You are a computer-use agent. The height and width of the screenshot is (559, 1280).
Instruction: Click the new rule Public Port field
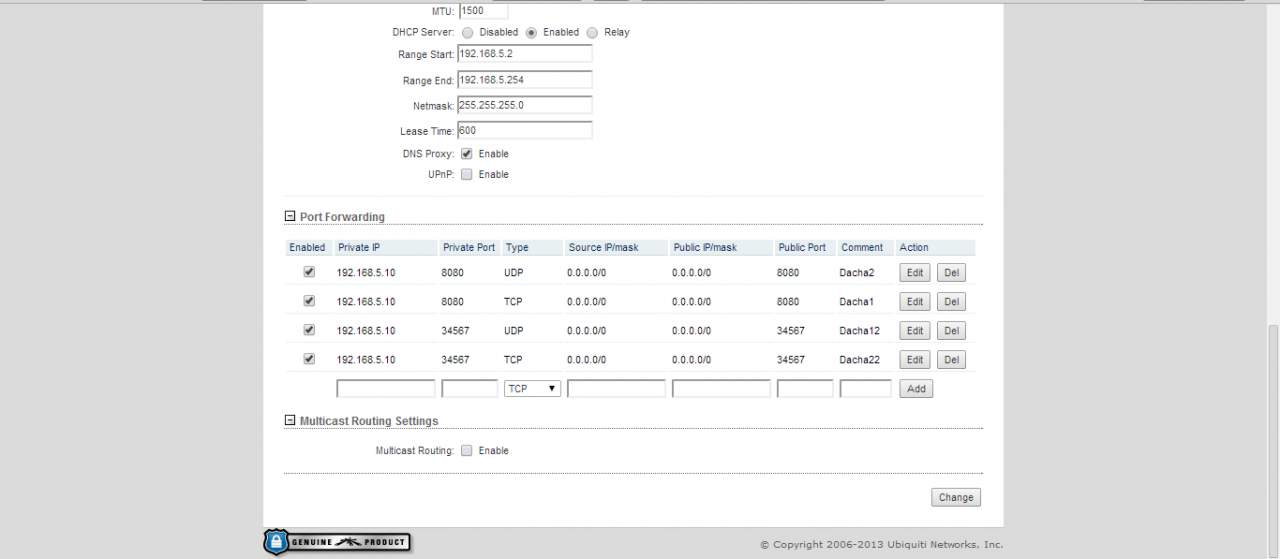point(805,389)
